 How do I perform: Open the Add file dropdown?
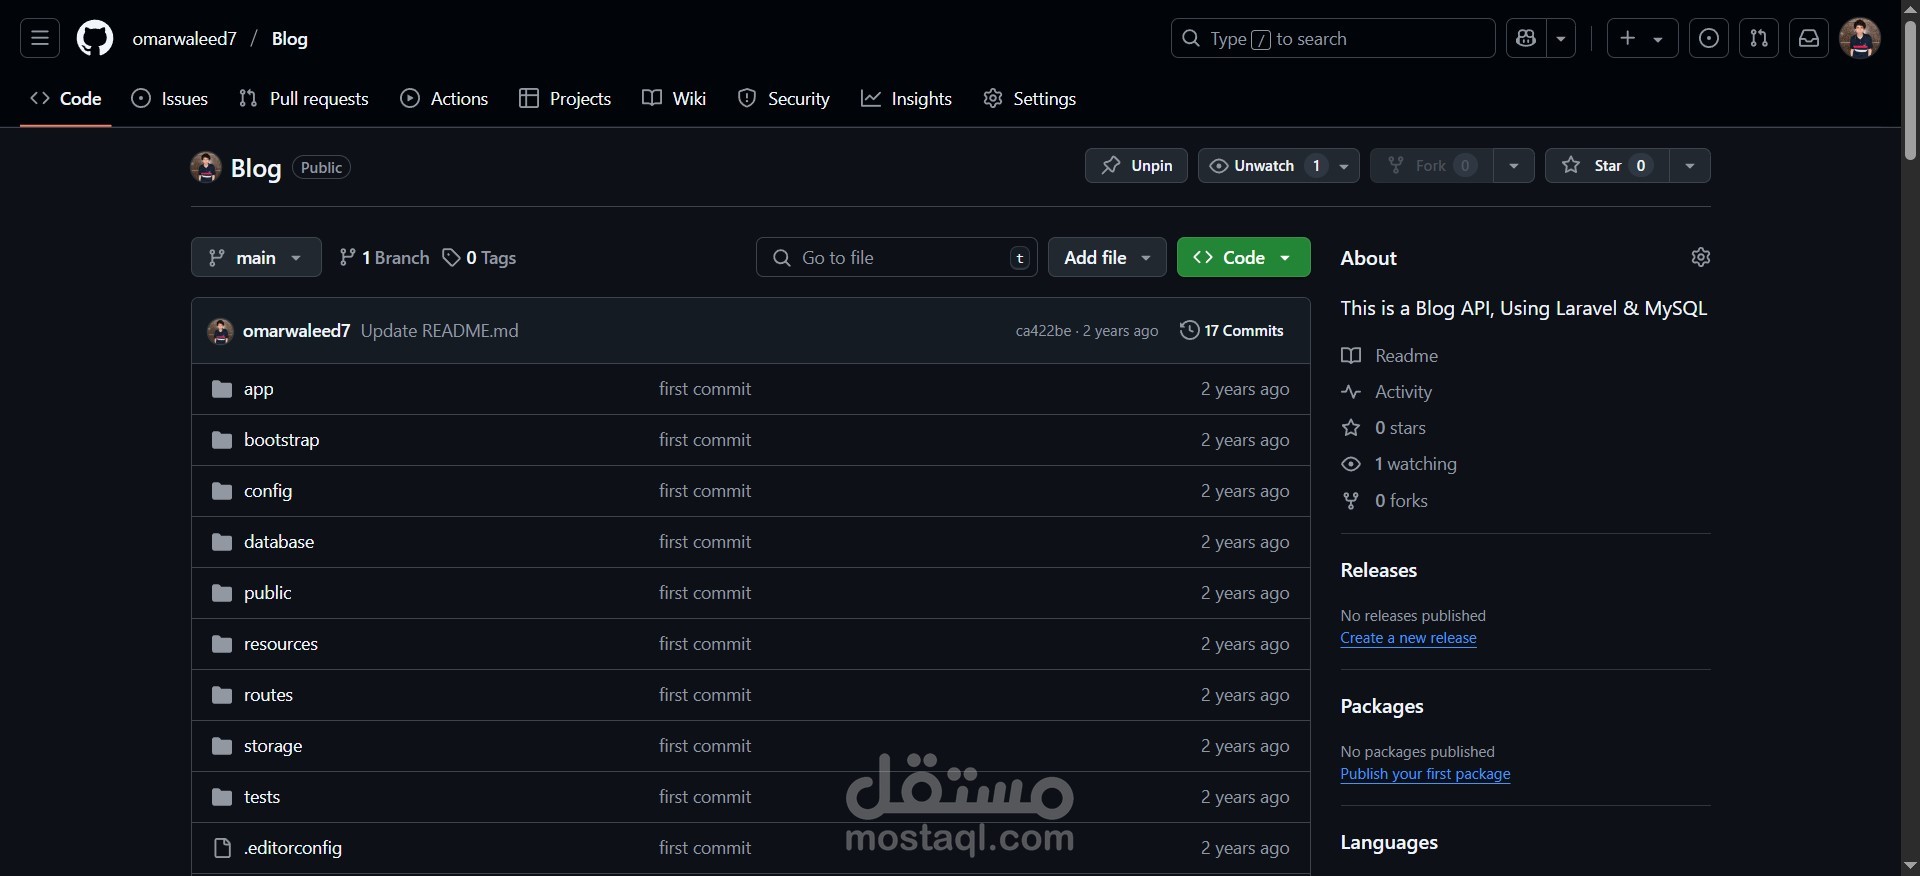tap(1107, 257)
